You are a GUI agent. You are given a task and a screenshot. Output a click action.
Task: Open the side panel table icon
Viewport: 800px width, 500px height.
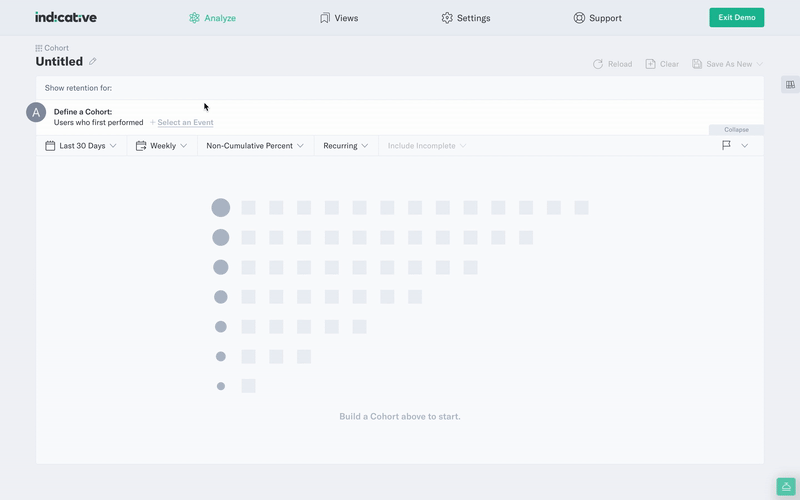point(790,85)
